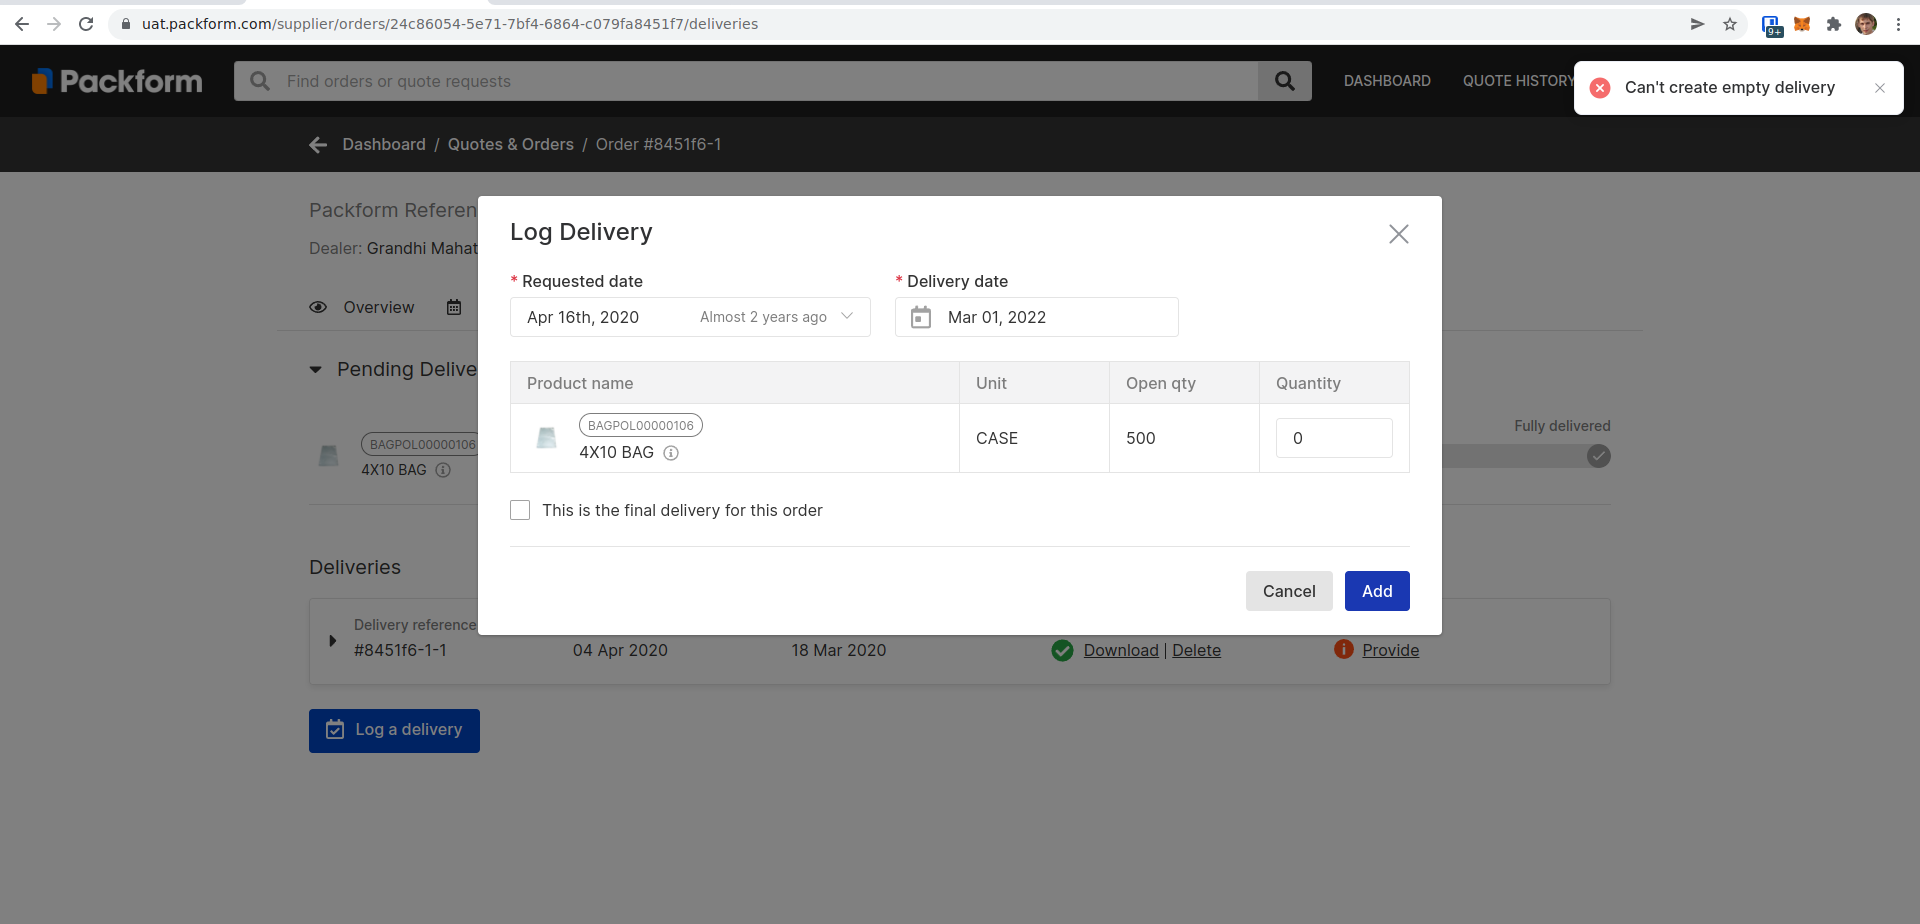1920x924 pixels.
Task: Click the Quotes & Orders breadcrumb link
Action: tap(511, 145)
